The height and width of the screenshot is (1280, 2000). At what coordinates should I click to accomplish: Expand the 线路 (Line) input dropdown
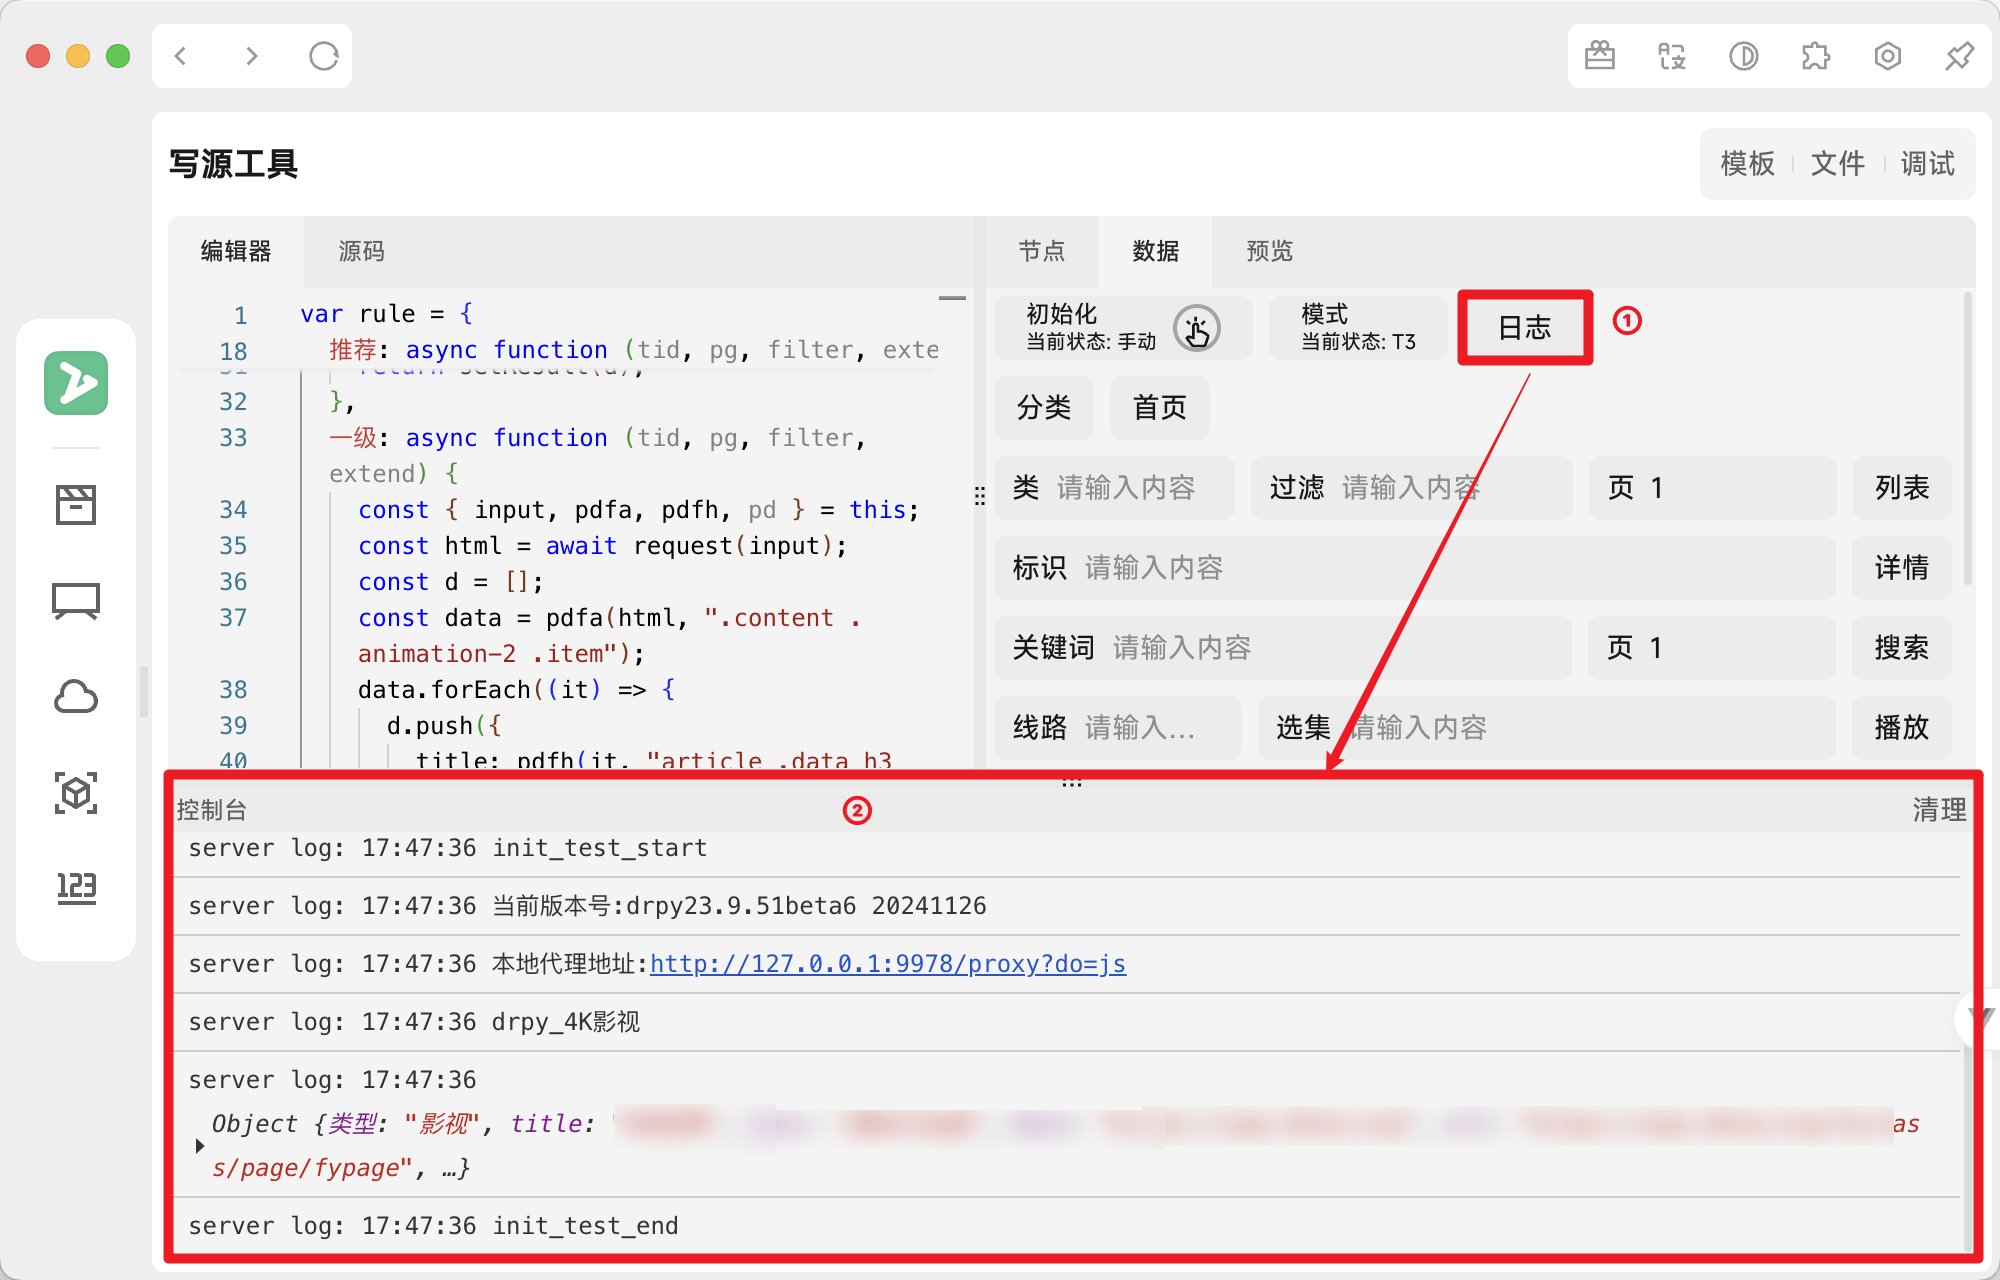[1150, 725]
